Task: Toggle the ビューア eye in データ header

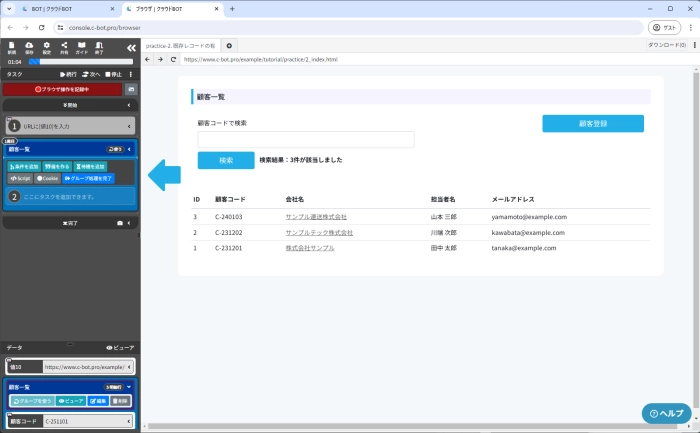Action: click(x=119, y=347)
